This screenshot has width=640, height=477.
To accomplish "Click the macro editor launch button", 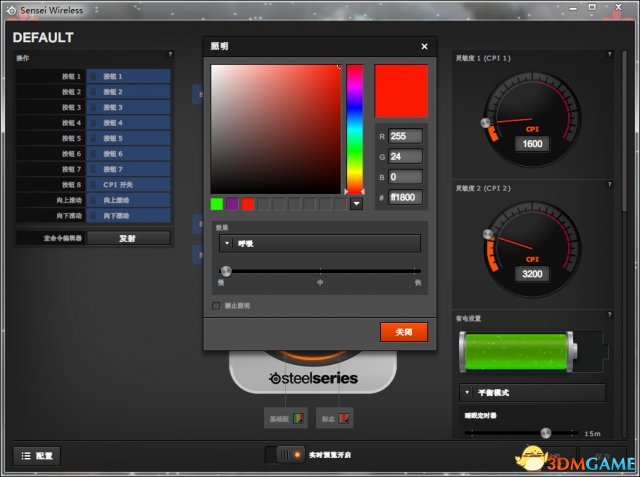I will 128,238.
